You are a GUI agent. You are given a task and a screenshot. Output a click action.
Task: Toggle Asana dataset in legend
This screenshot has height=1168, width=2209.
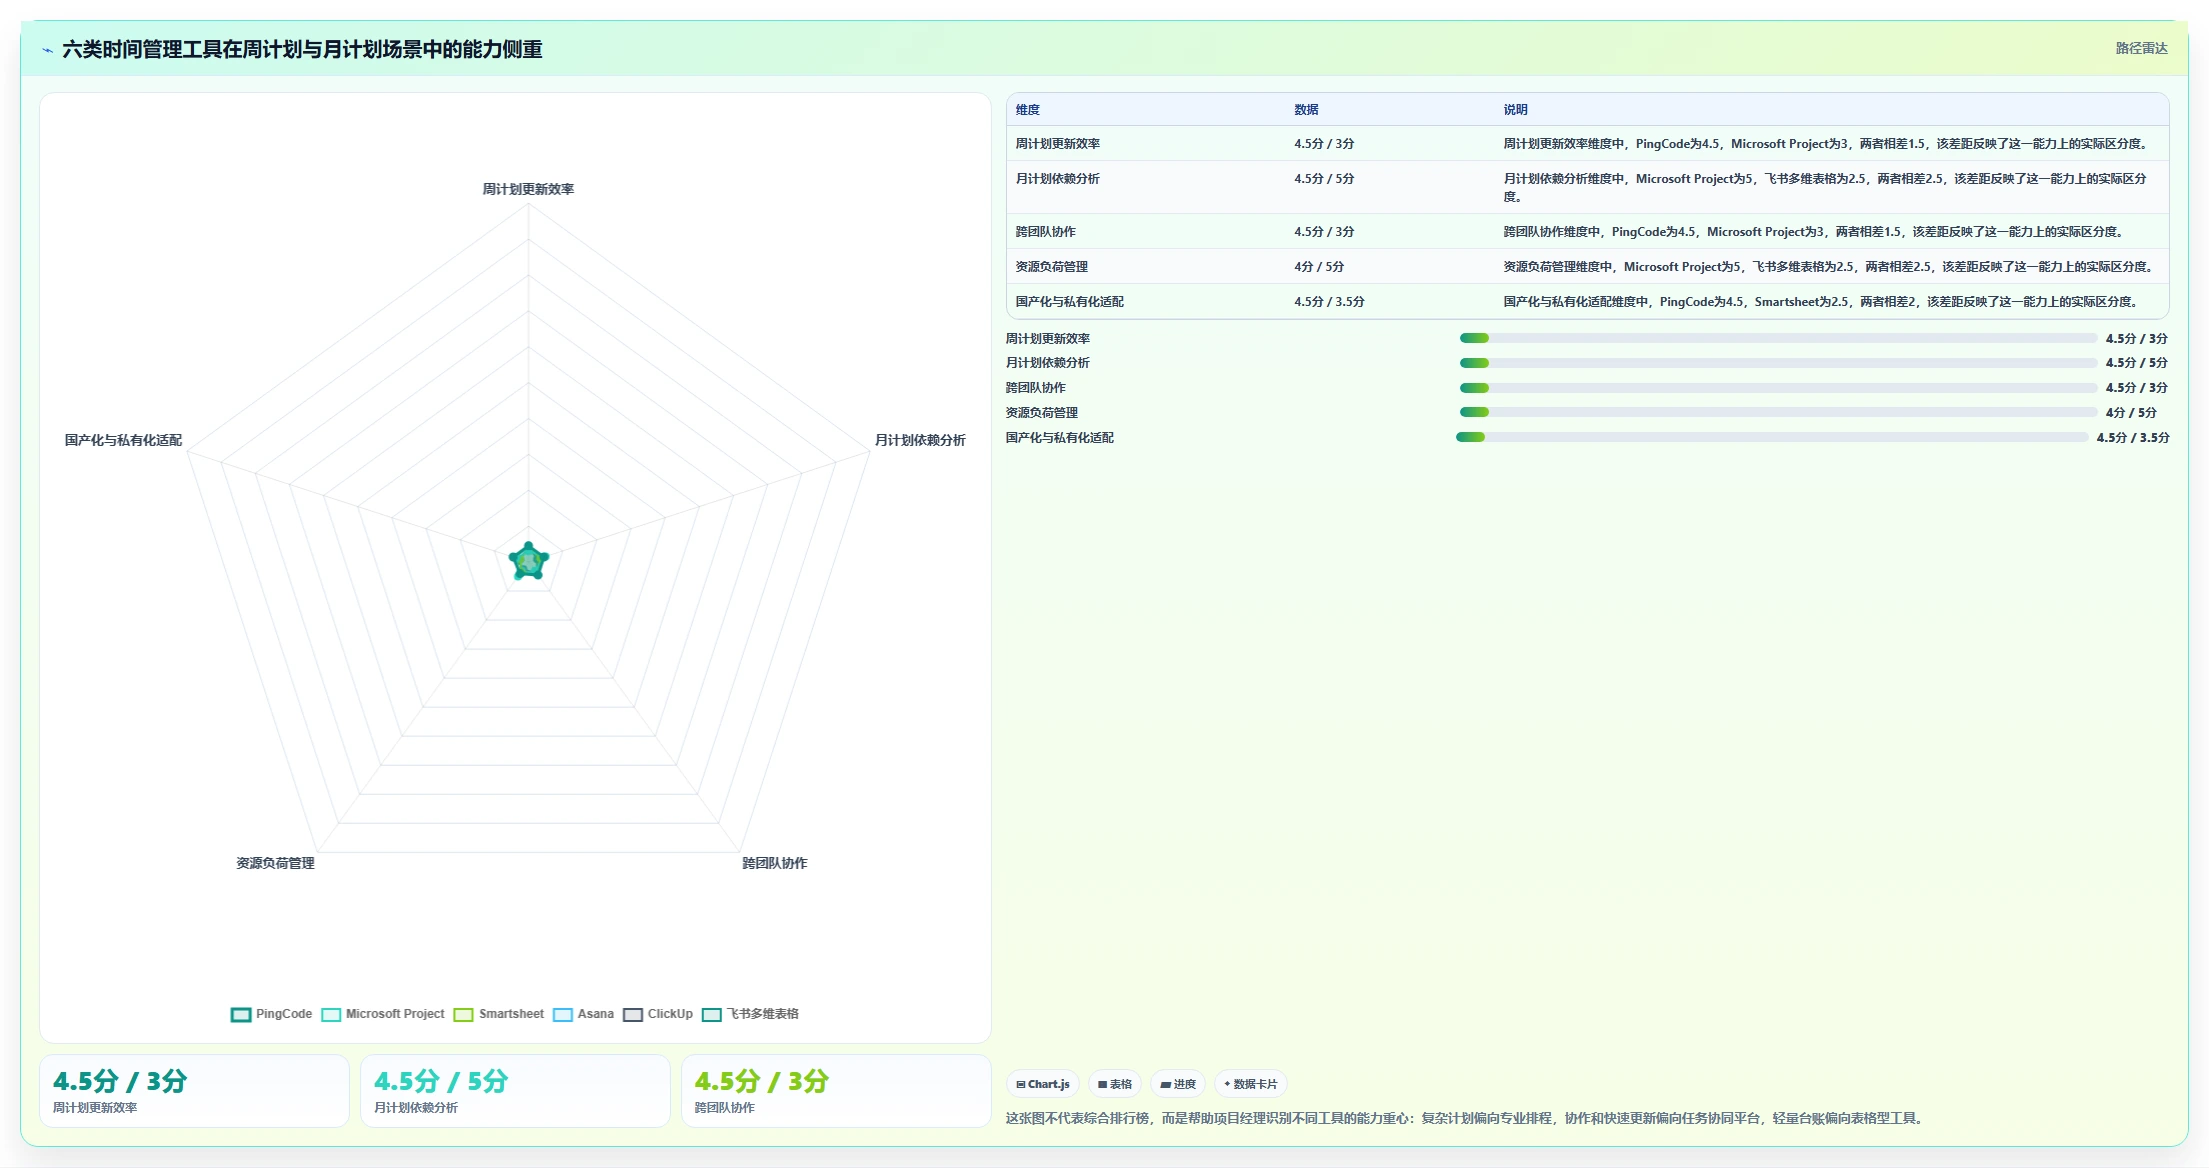pos(584,1014)
